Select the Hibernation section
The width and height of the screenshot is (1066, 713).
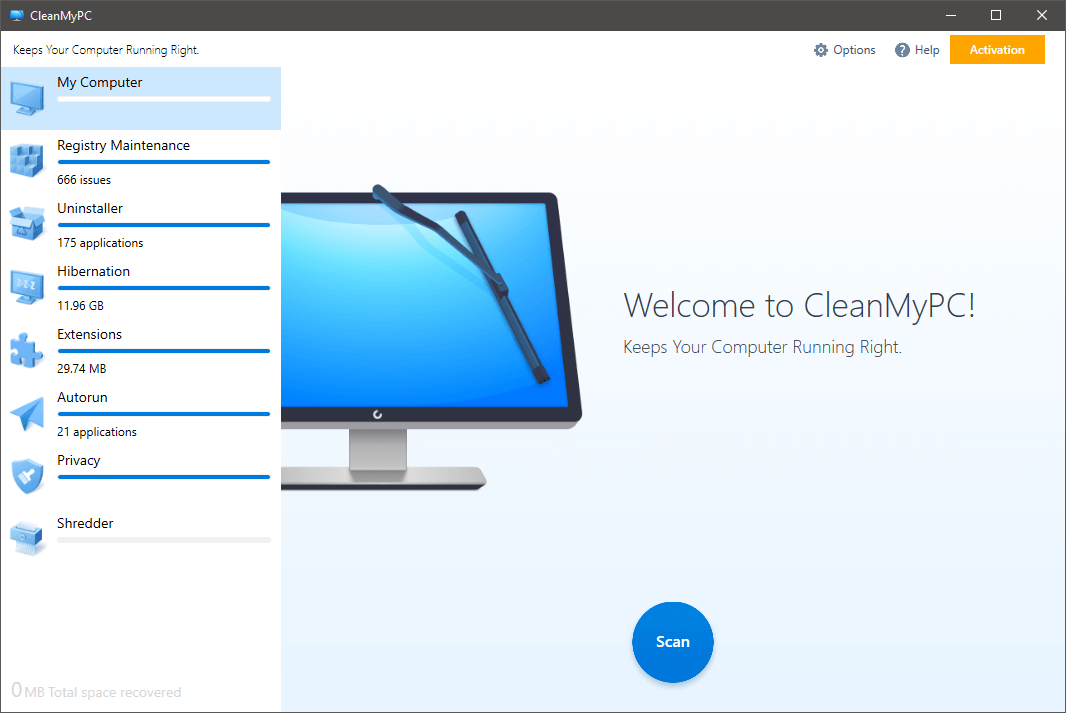coord(141,288)
